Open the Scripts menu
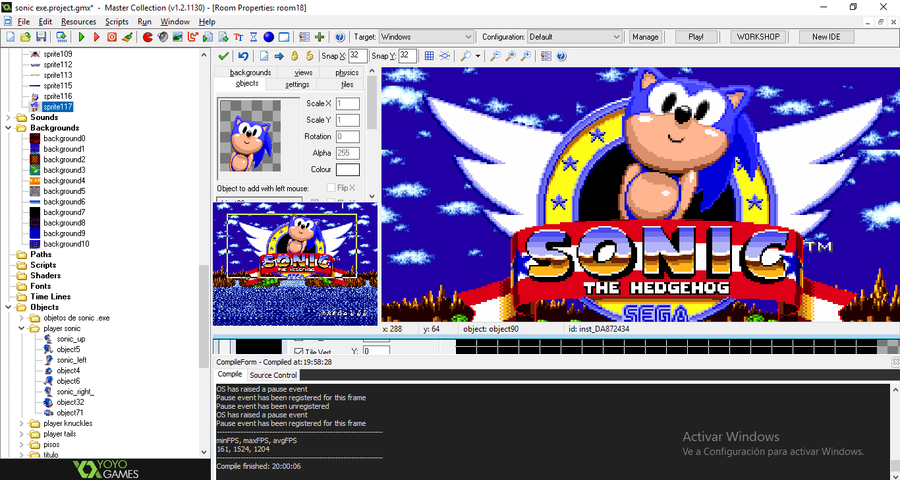Screen dimensions: 900x480 click(117, 22)
